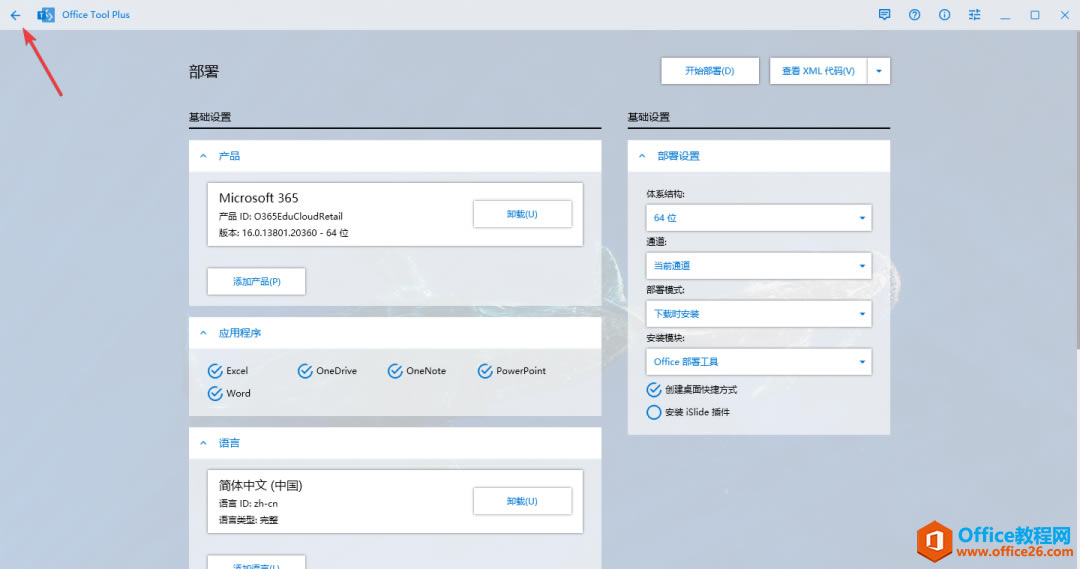This screenshot has height=569, width=1080.
Task: Click the 查看 XML 代码(V) button
Action: pos(818,71)
